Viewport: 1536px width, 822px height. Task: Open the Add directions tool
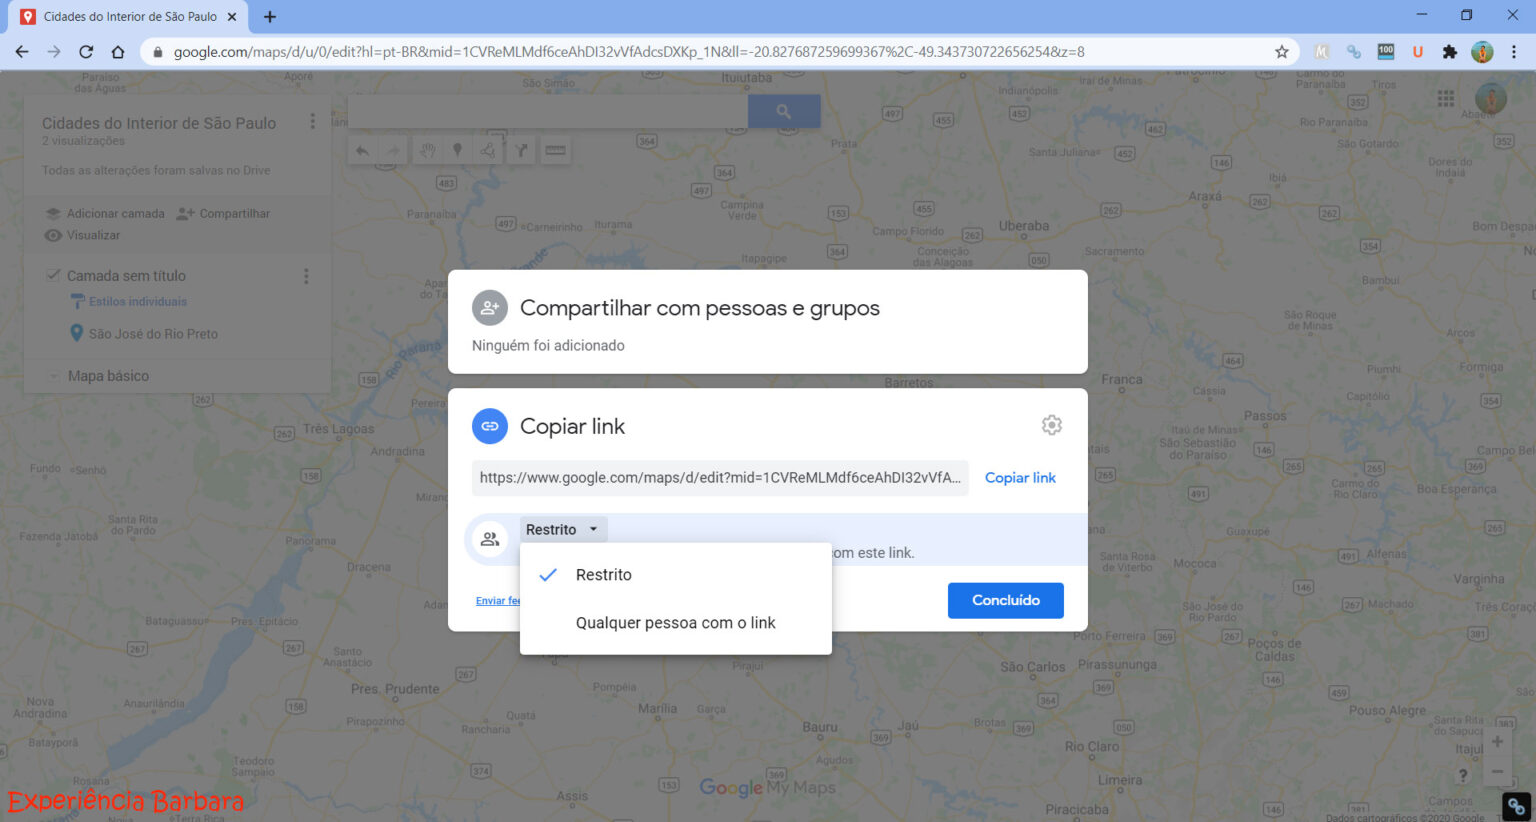(521, 150)
